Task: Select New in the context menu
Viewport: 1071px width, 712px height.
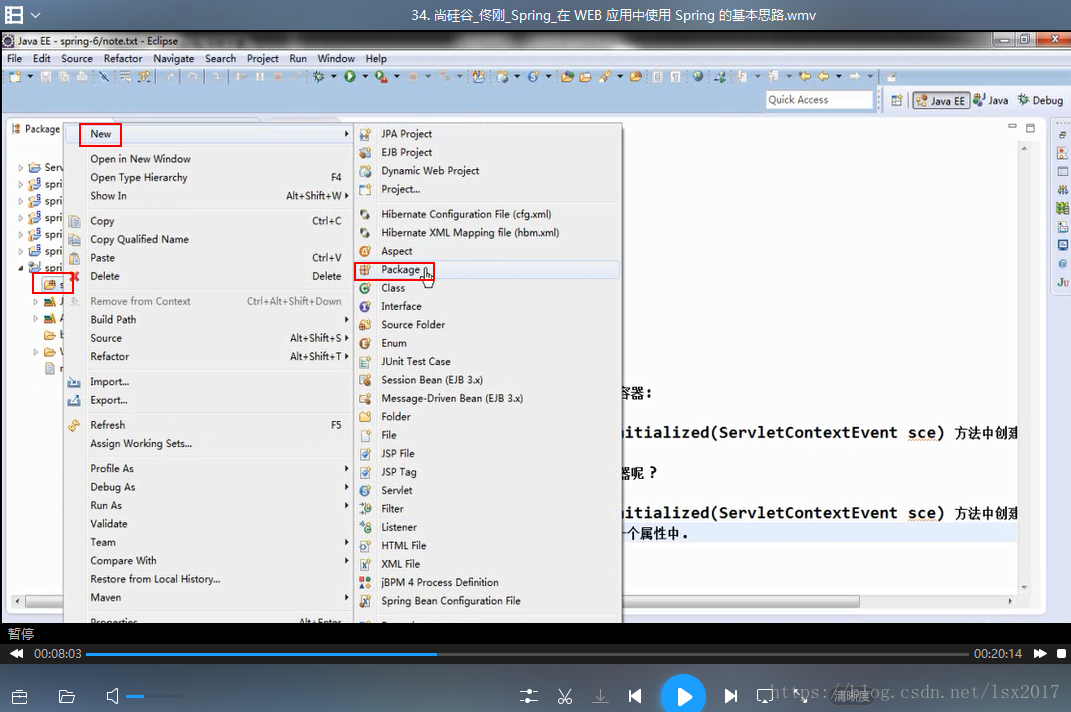Action: (x=100, y=134)
